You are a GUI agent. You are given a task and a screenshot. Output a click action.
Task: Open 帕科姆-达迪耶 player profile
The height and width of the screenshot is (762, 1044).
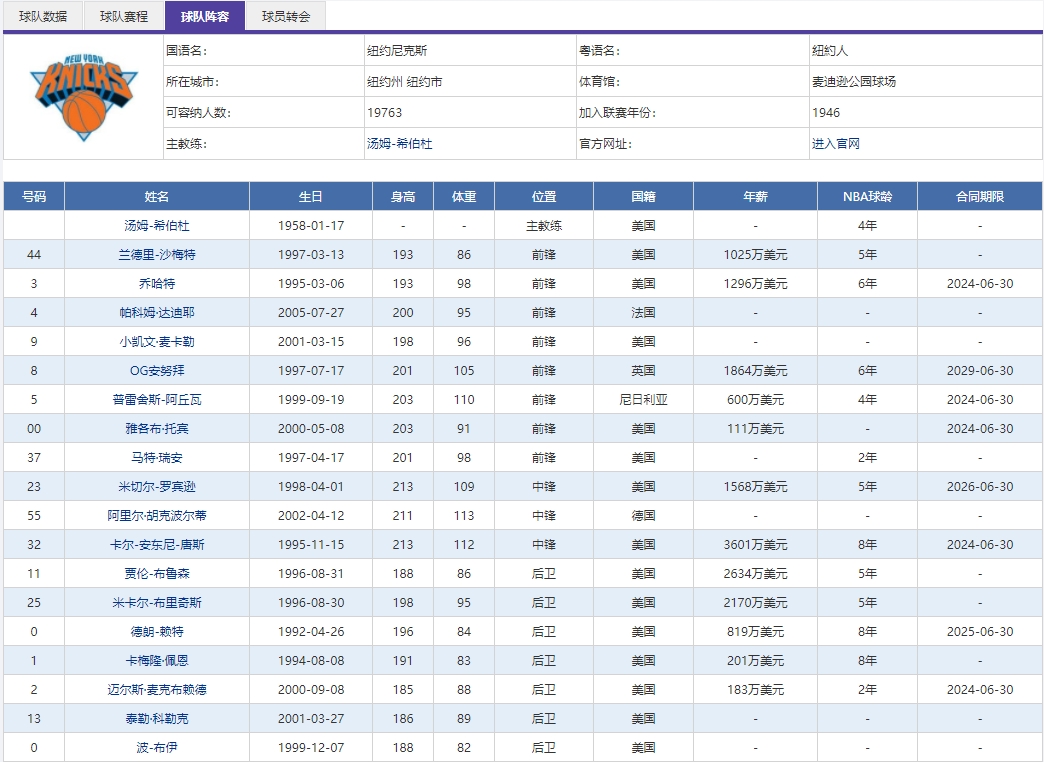160,312
